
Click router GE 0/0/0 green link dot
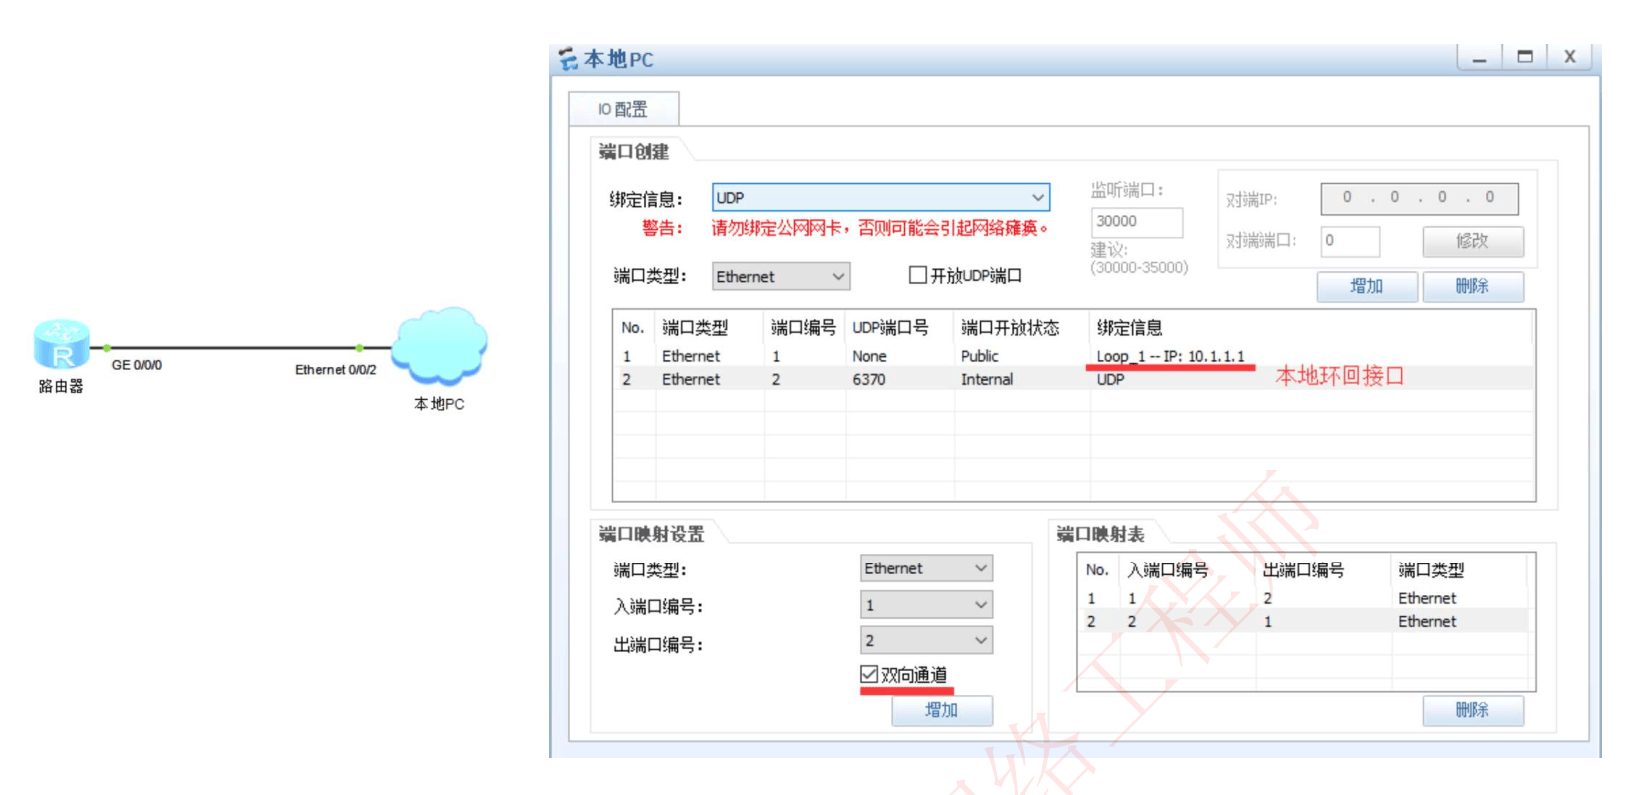point(106,348)
